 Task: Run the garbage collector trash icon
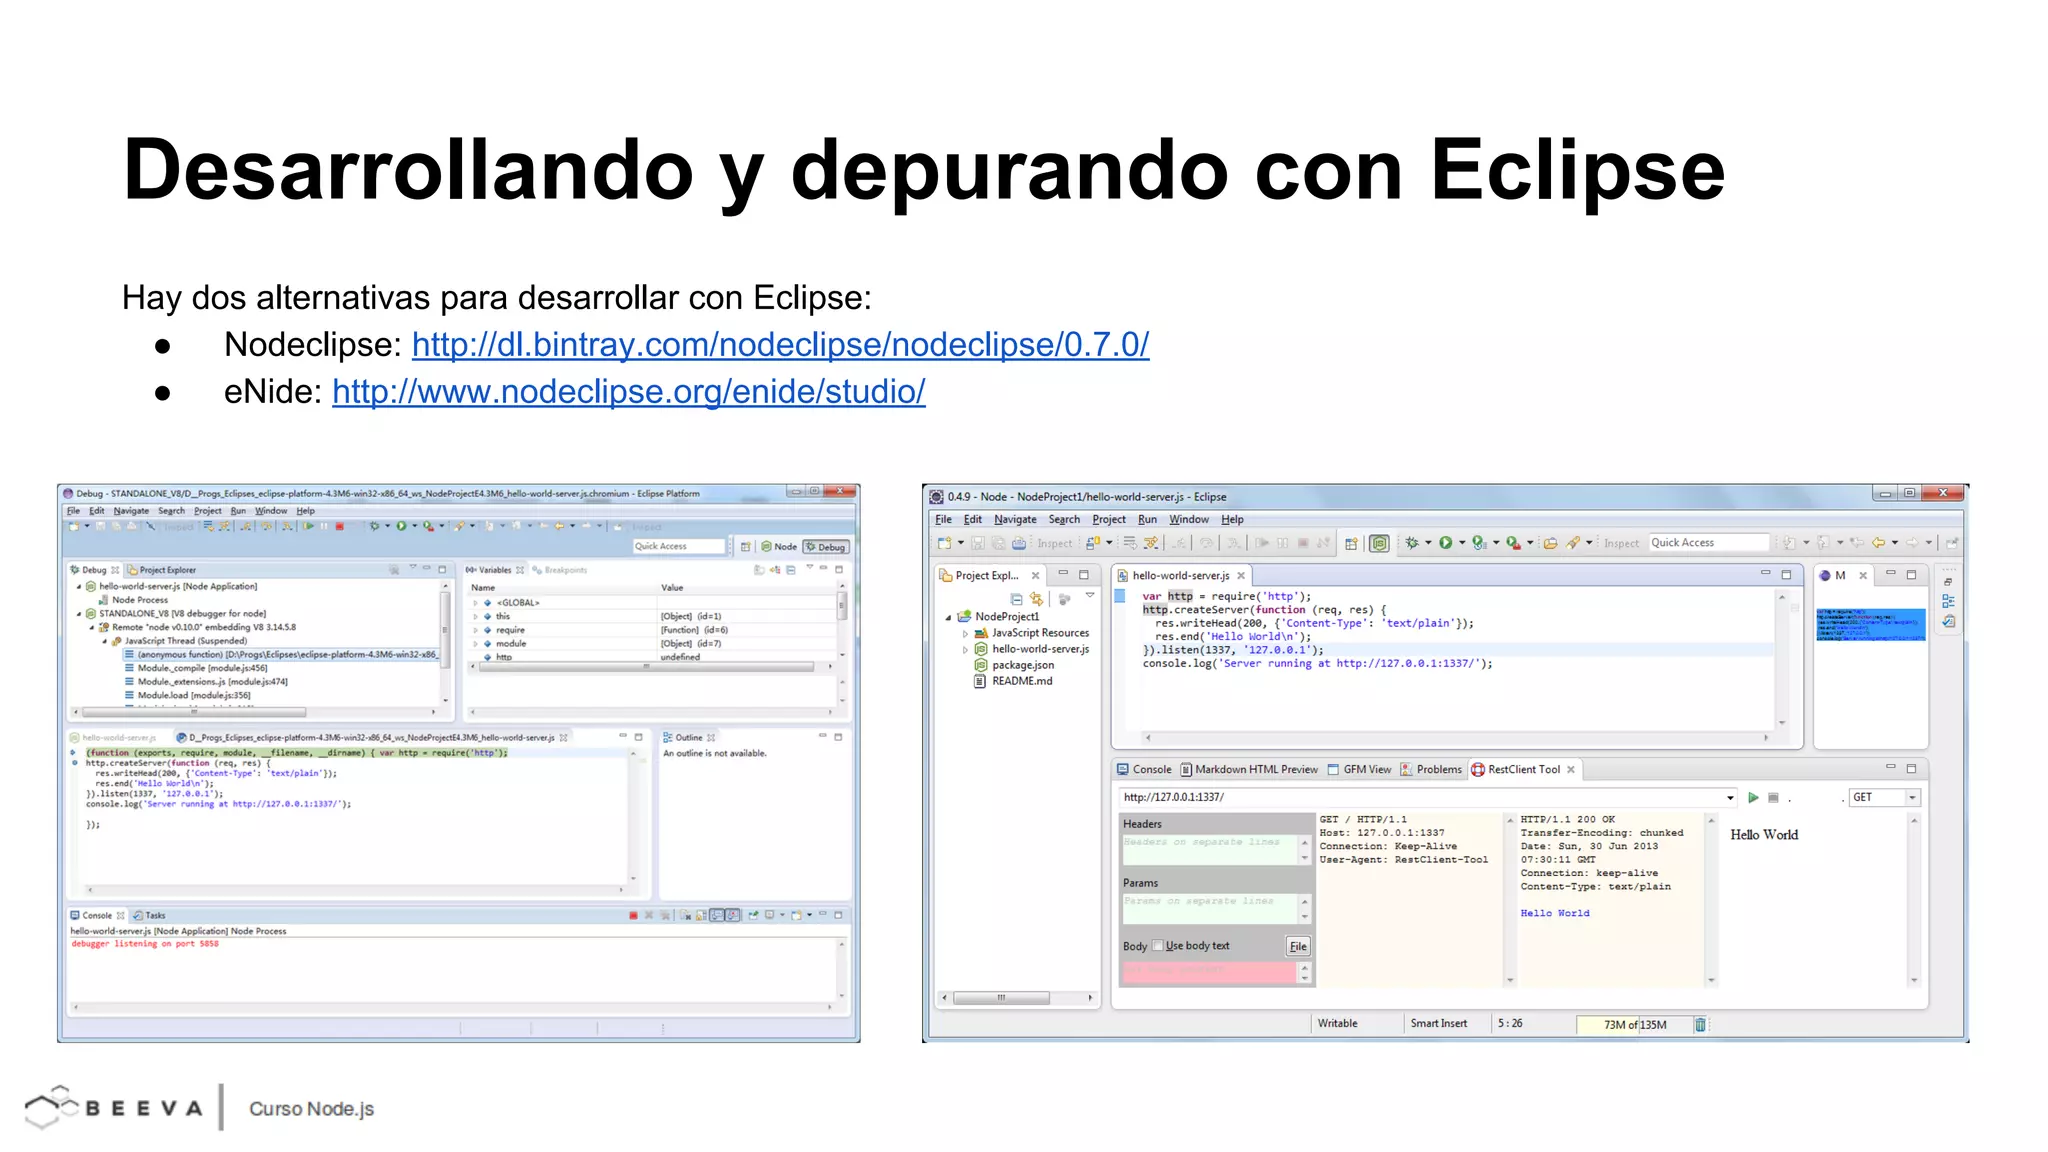pyautogui.click(x=1700, y=1024)
